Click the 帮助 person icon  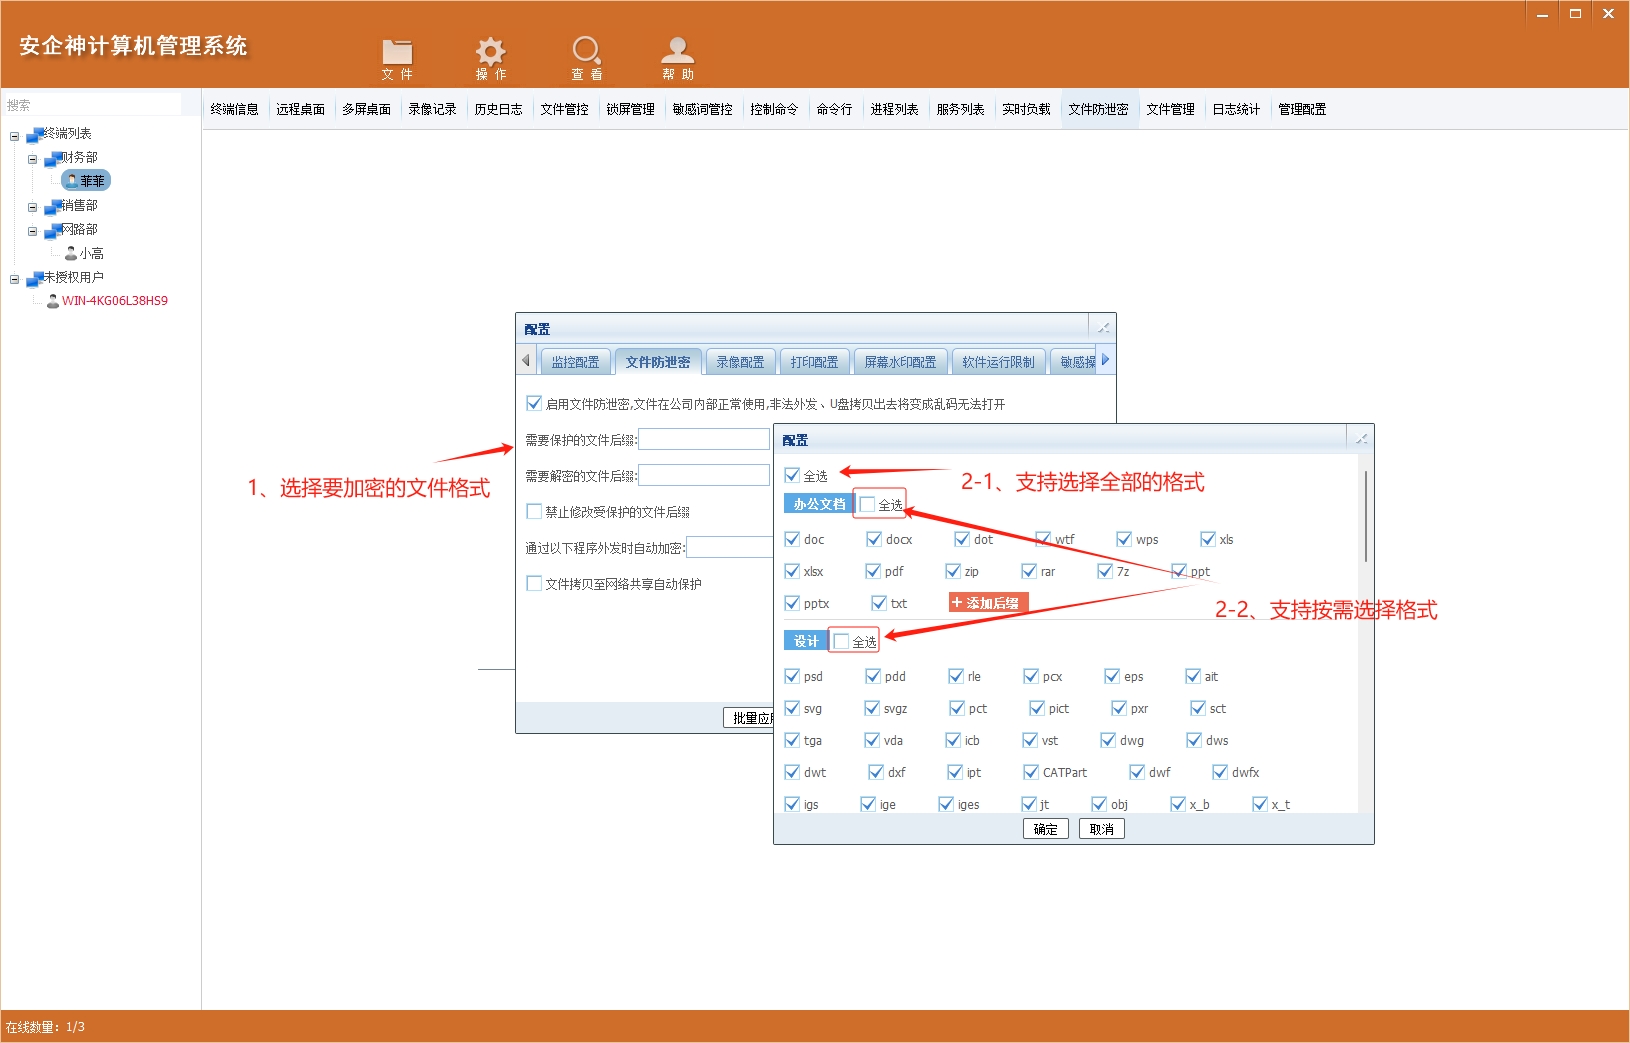click(x=677, y=50)
